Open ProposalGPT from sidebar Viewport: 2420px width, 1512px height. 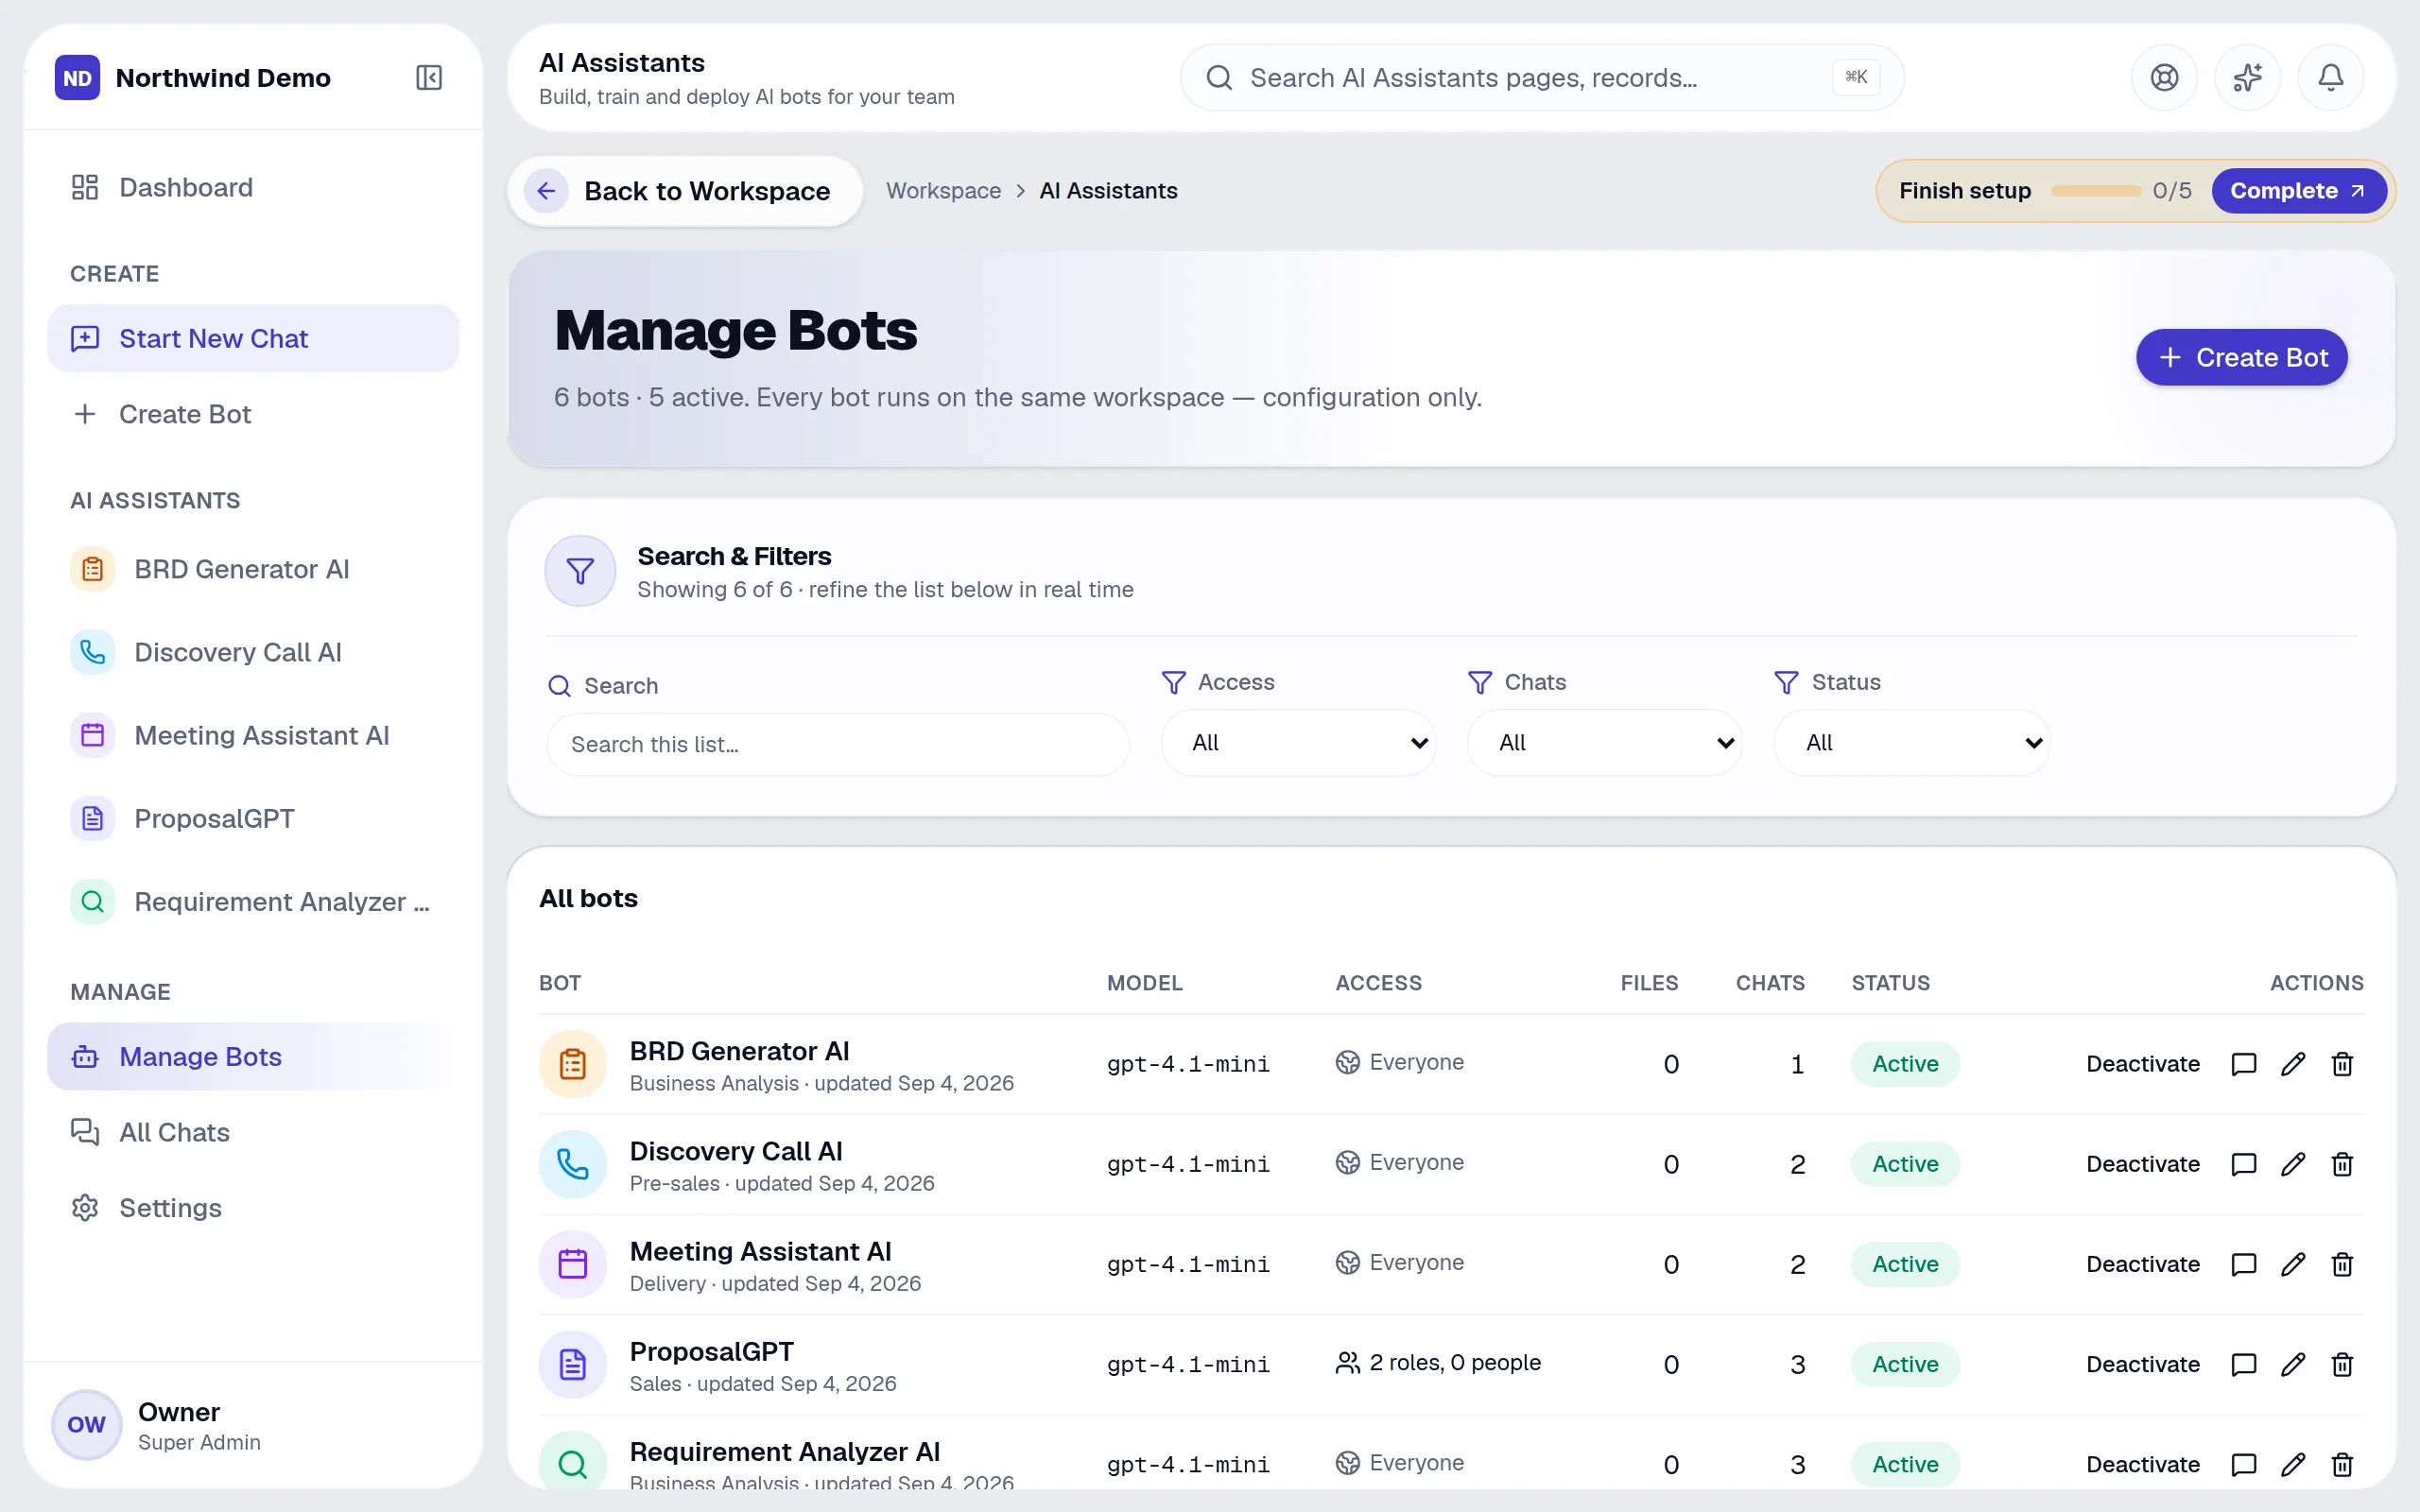(x=253, y=818)
